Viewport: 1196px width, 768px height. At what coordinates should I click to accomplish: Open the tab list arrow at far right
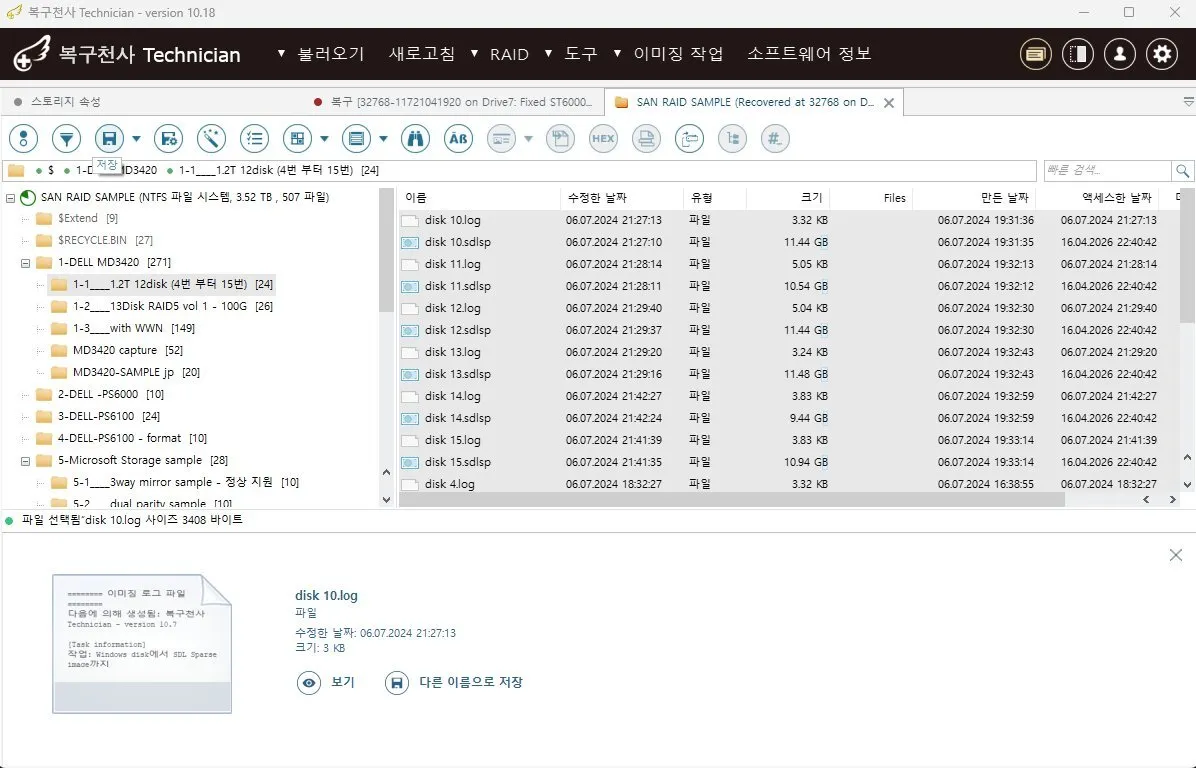coord(1188,101)
